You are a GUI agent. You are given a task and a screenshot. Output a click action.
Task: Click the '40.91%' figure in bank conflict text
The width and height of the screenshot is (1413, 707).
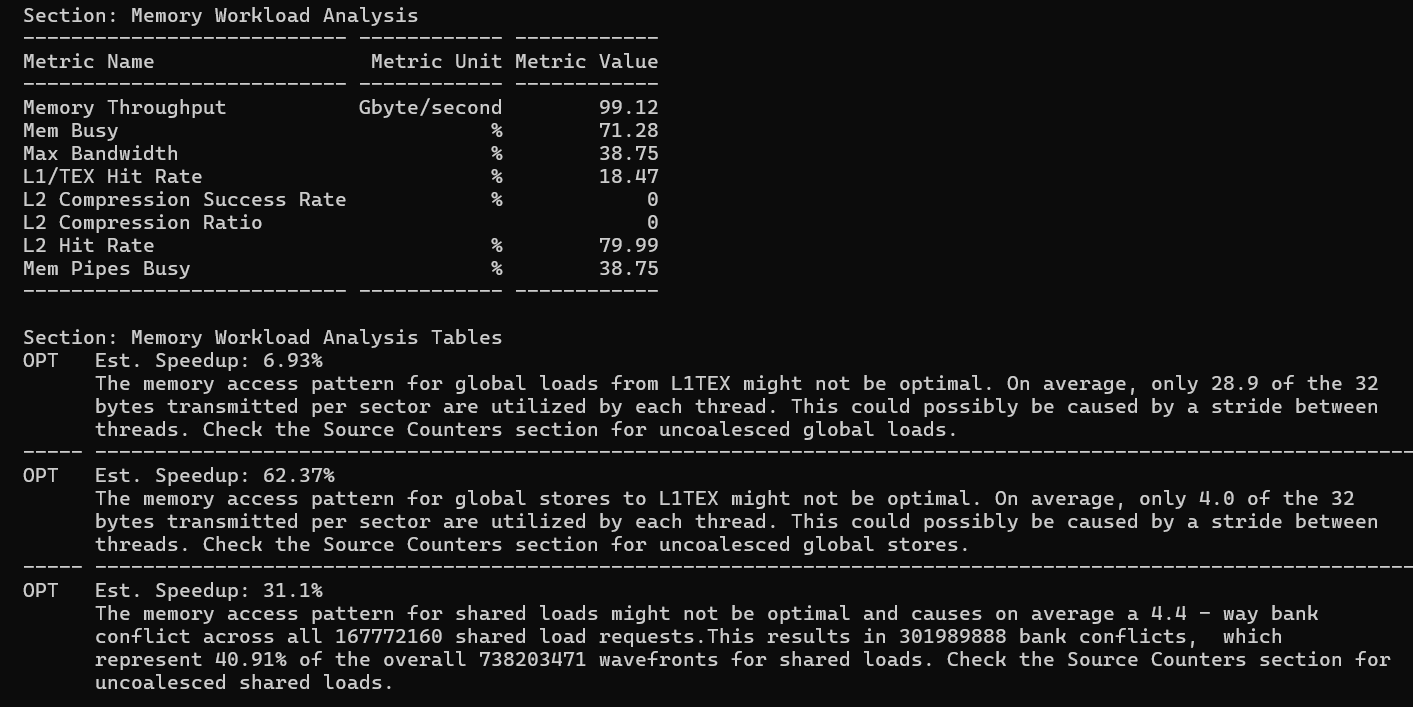[x=251, y=660]
